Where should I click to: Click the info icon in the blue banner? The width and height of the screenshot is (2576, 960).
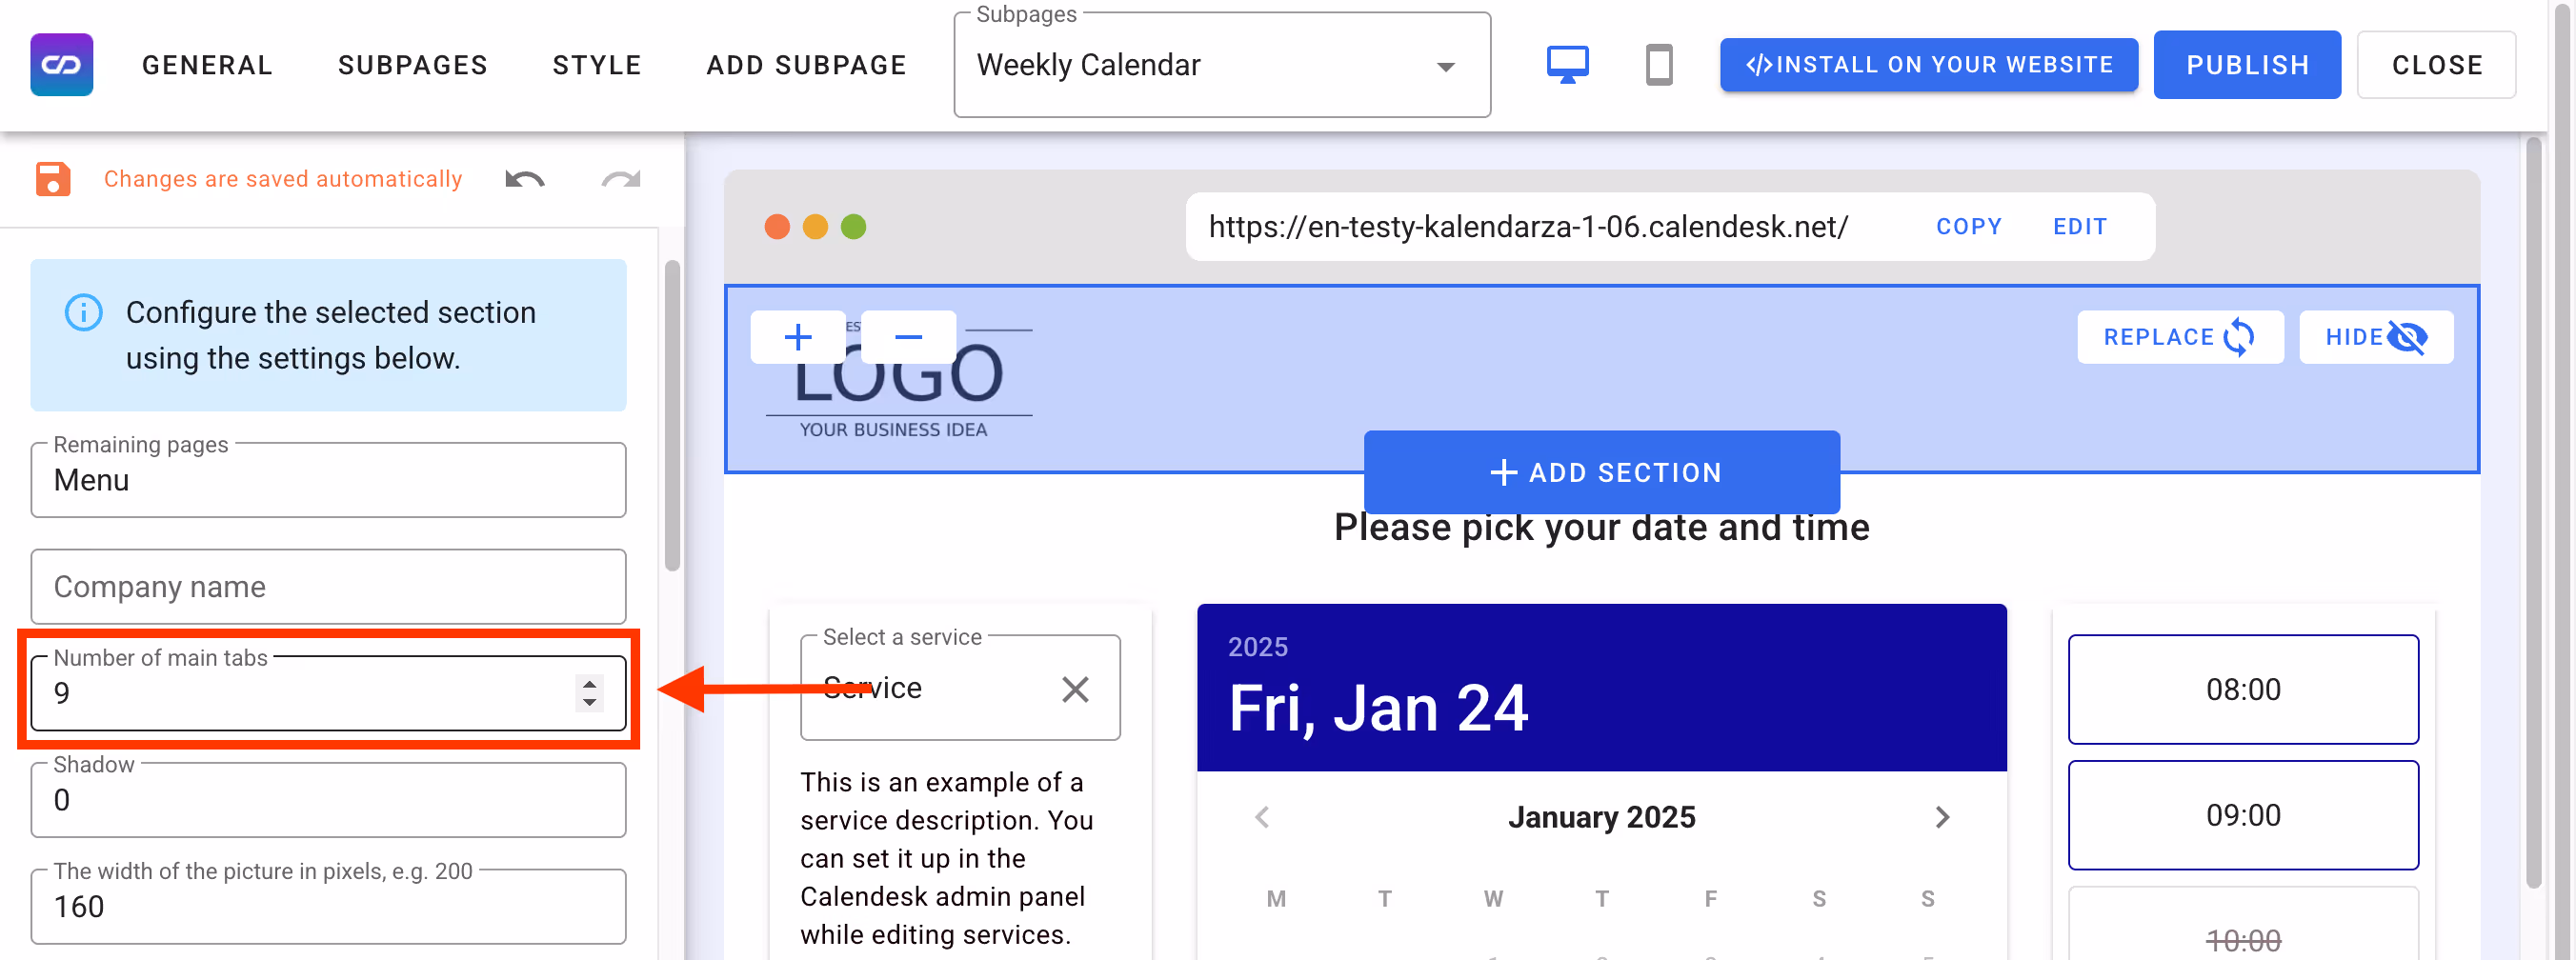(x=84, y=312)
